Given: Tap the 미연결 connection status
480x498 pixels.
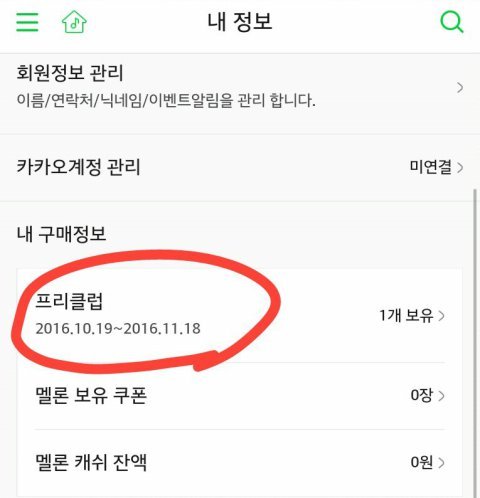Looking at the screenshot, I should [430, 167].
